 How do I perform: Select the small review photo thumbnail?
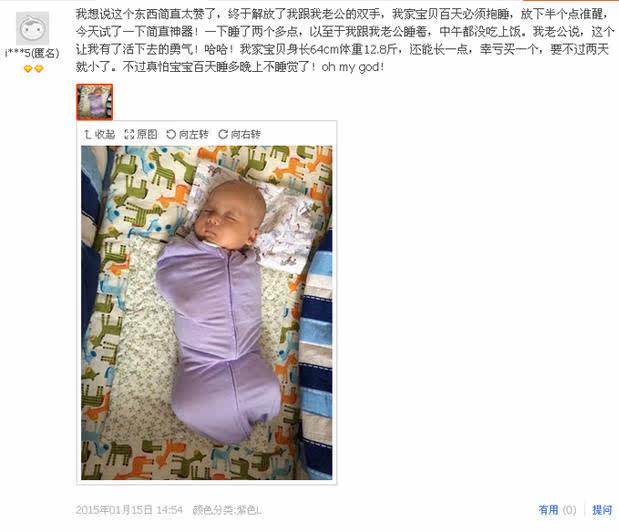click(x=94, y=102)
